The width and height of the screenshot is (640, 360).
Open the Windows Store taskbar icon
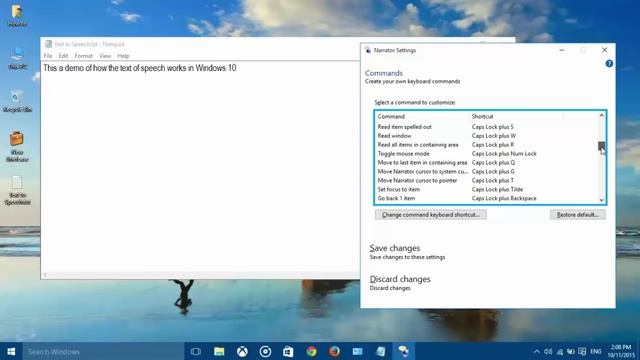(288, 351)
